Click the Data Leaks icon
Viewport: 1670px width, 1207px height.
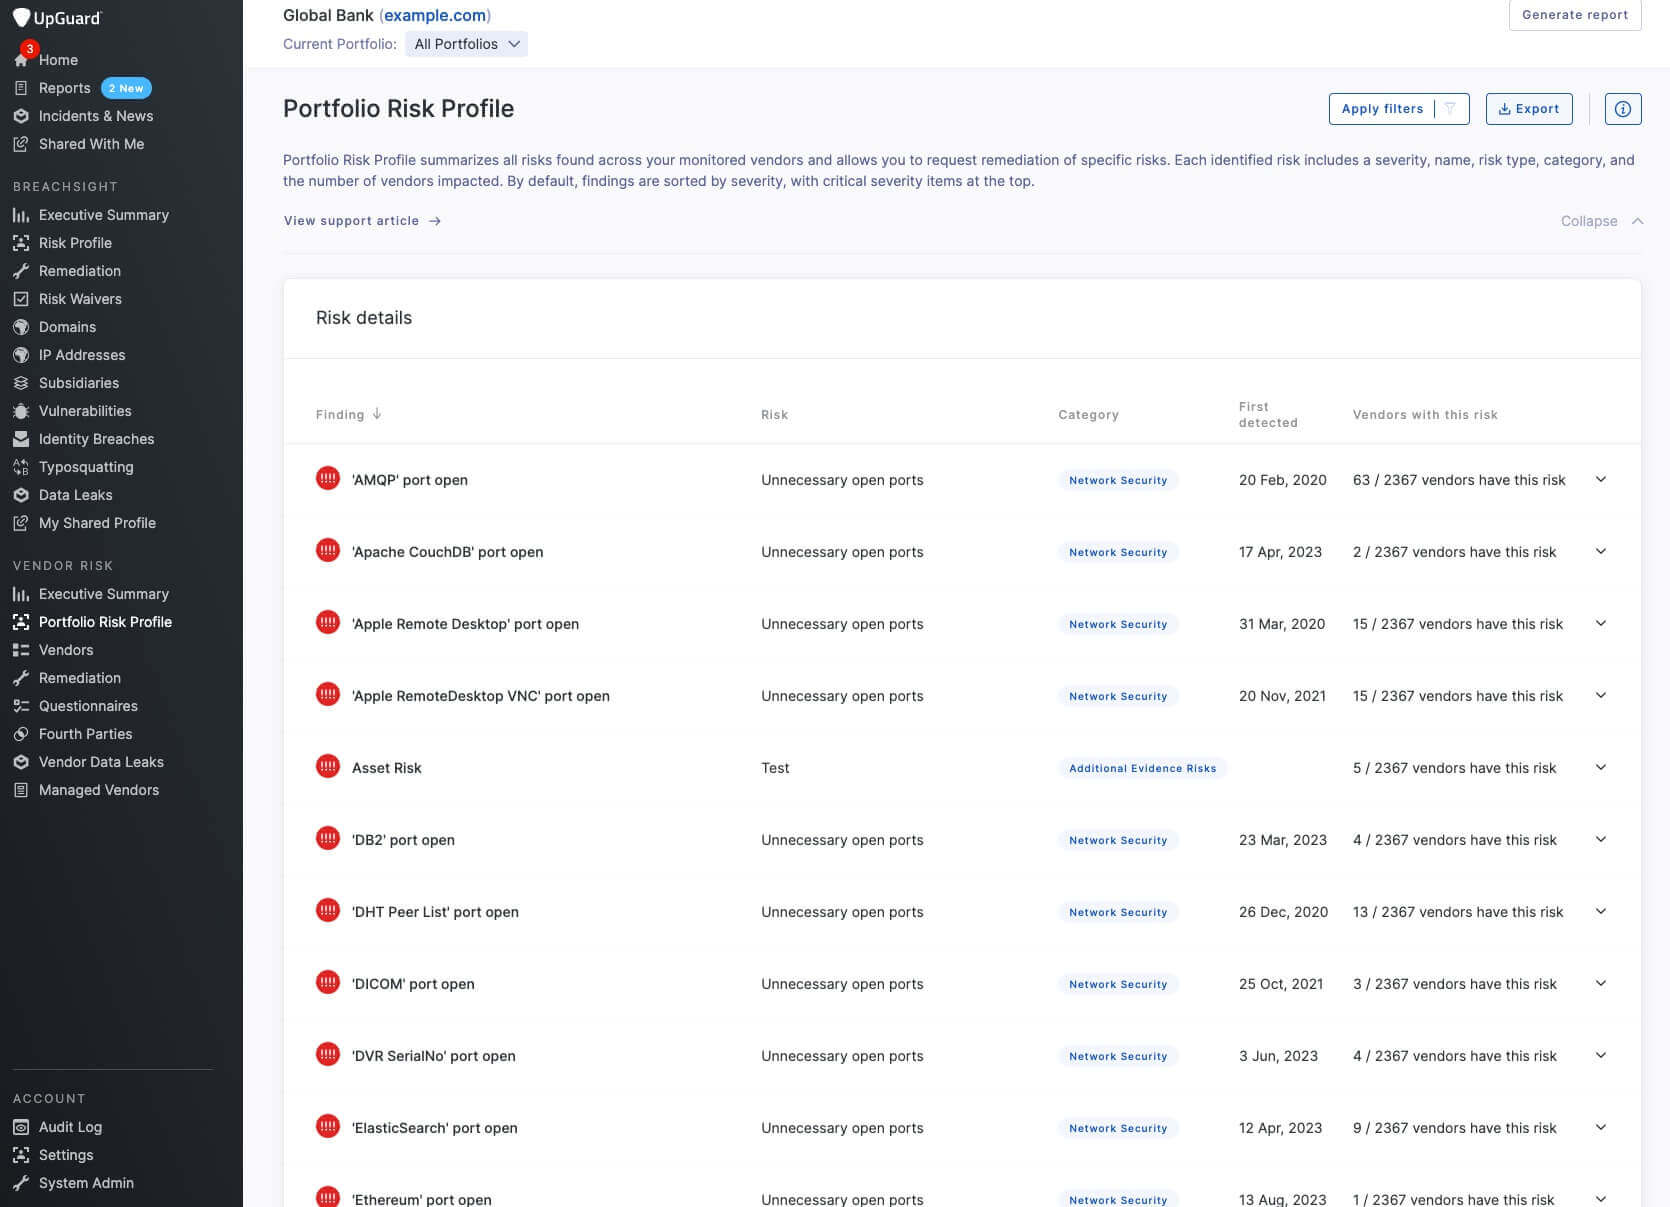[21, 495]
